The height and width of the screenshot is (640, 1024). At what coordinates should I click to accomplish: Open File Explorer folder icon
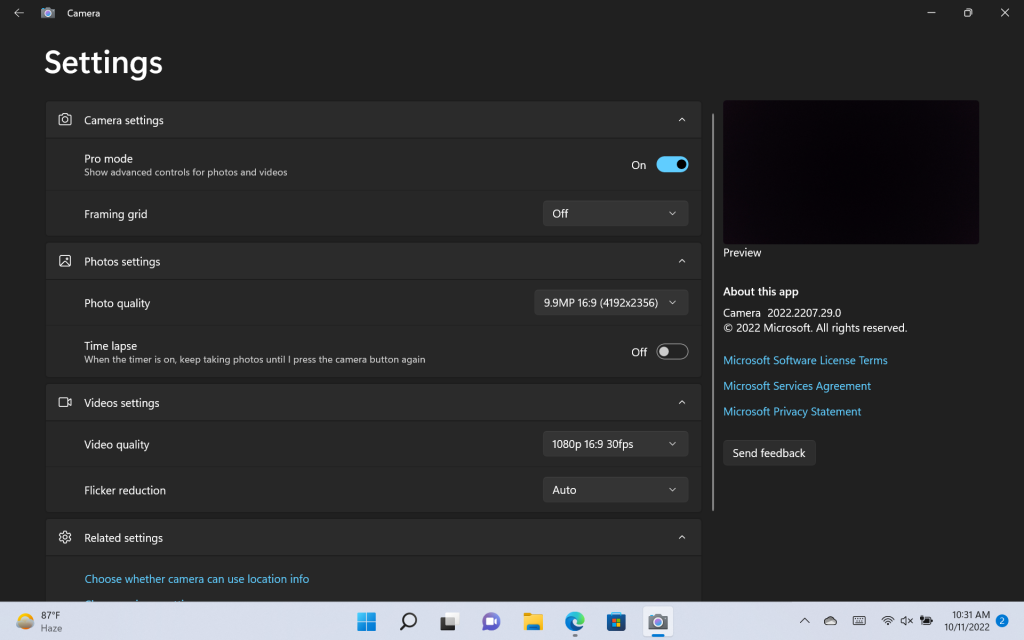coord(533,621)
